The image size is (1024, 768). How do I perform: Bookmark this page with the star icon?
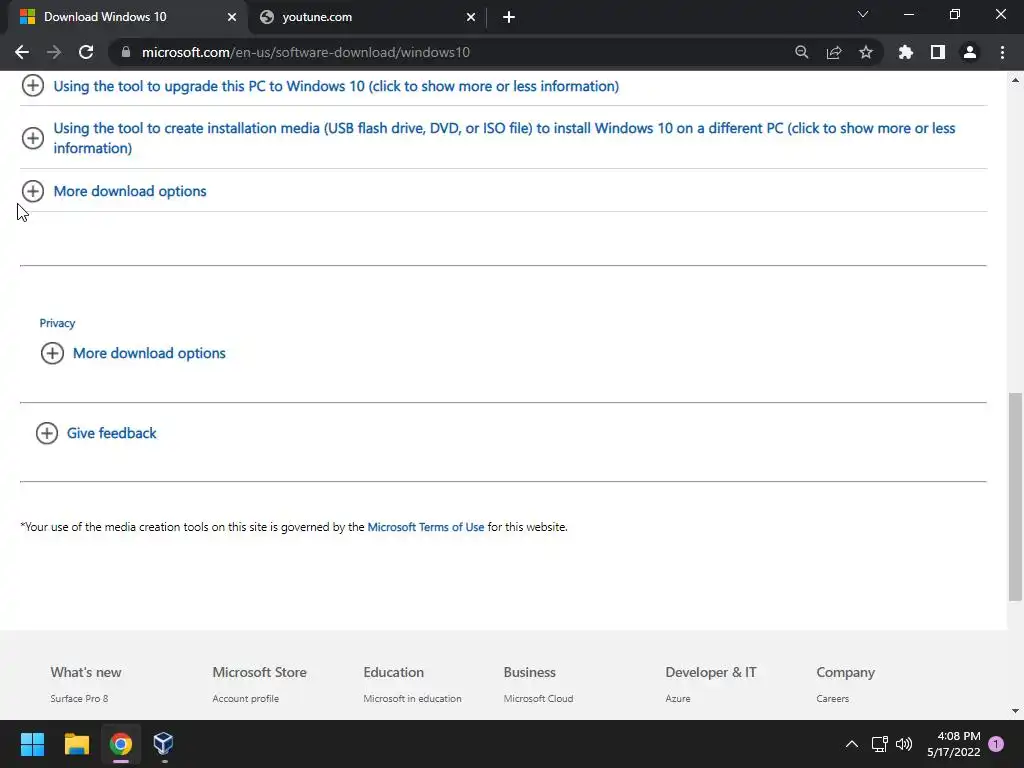(x=866, y=52)
